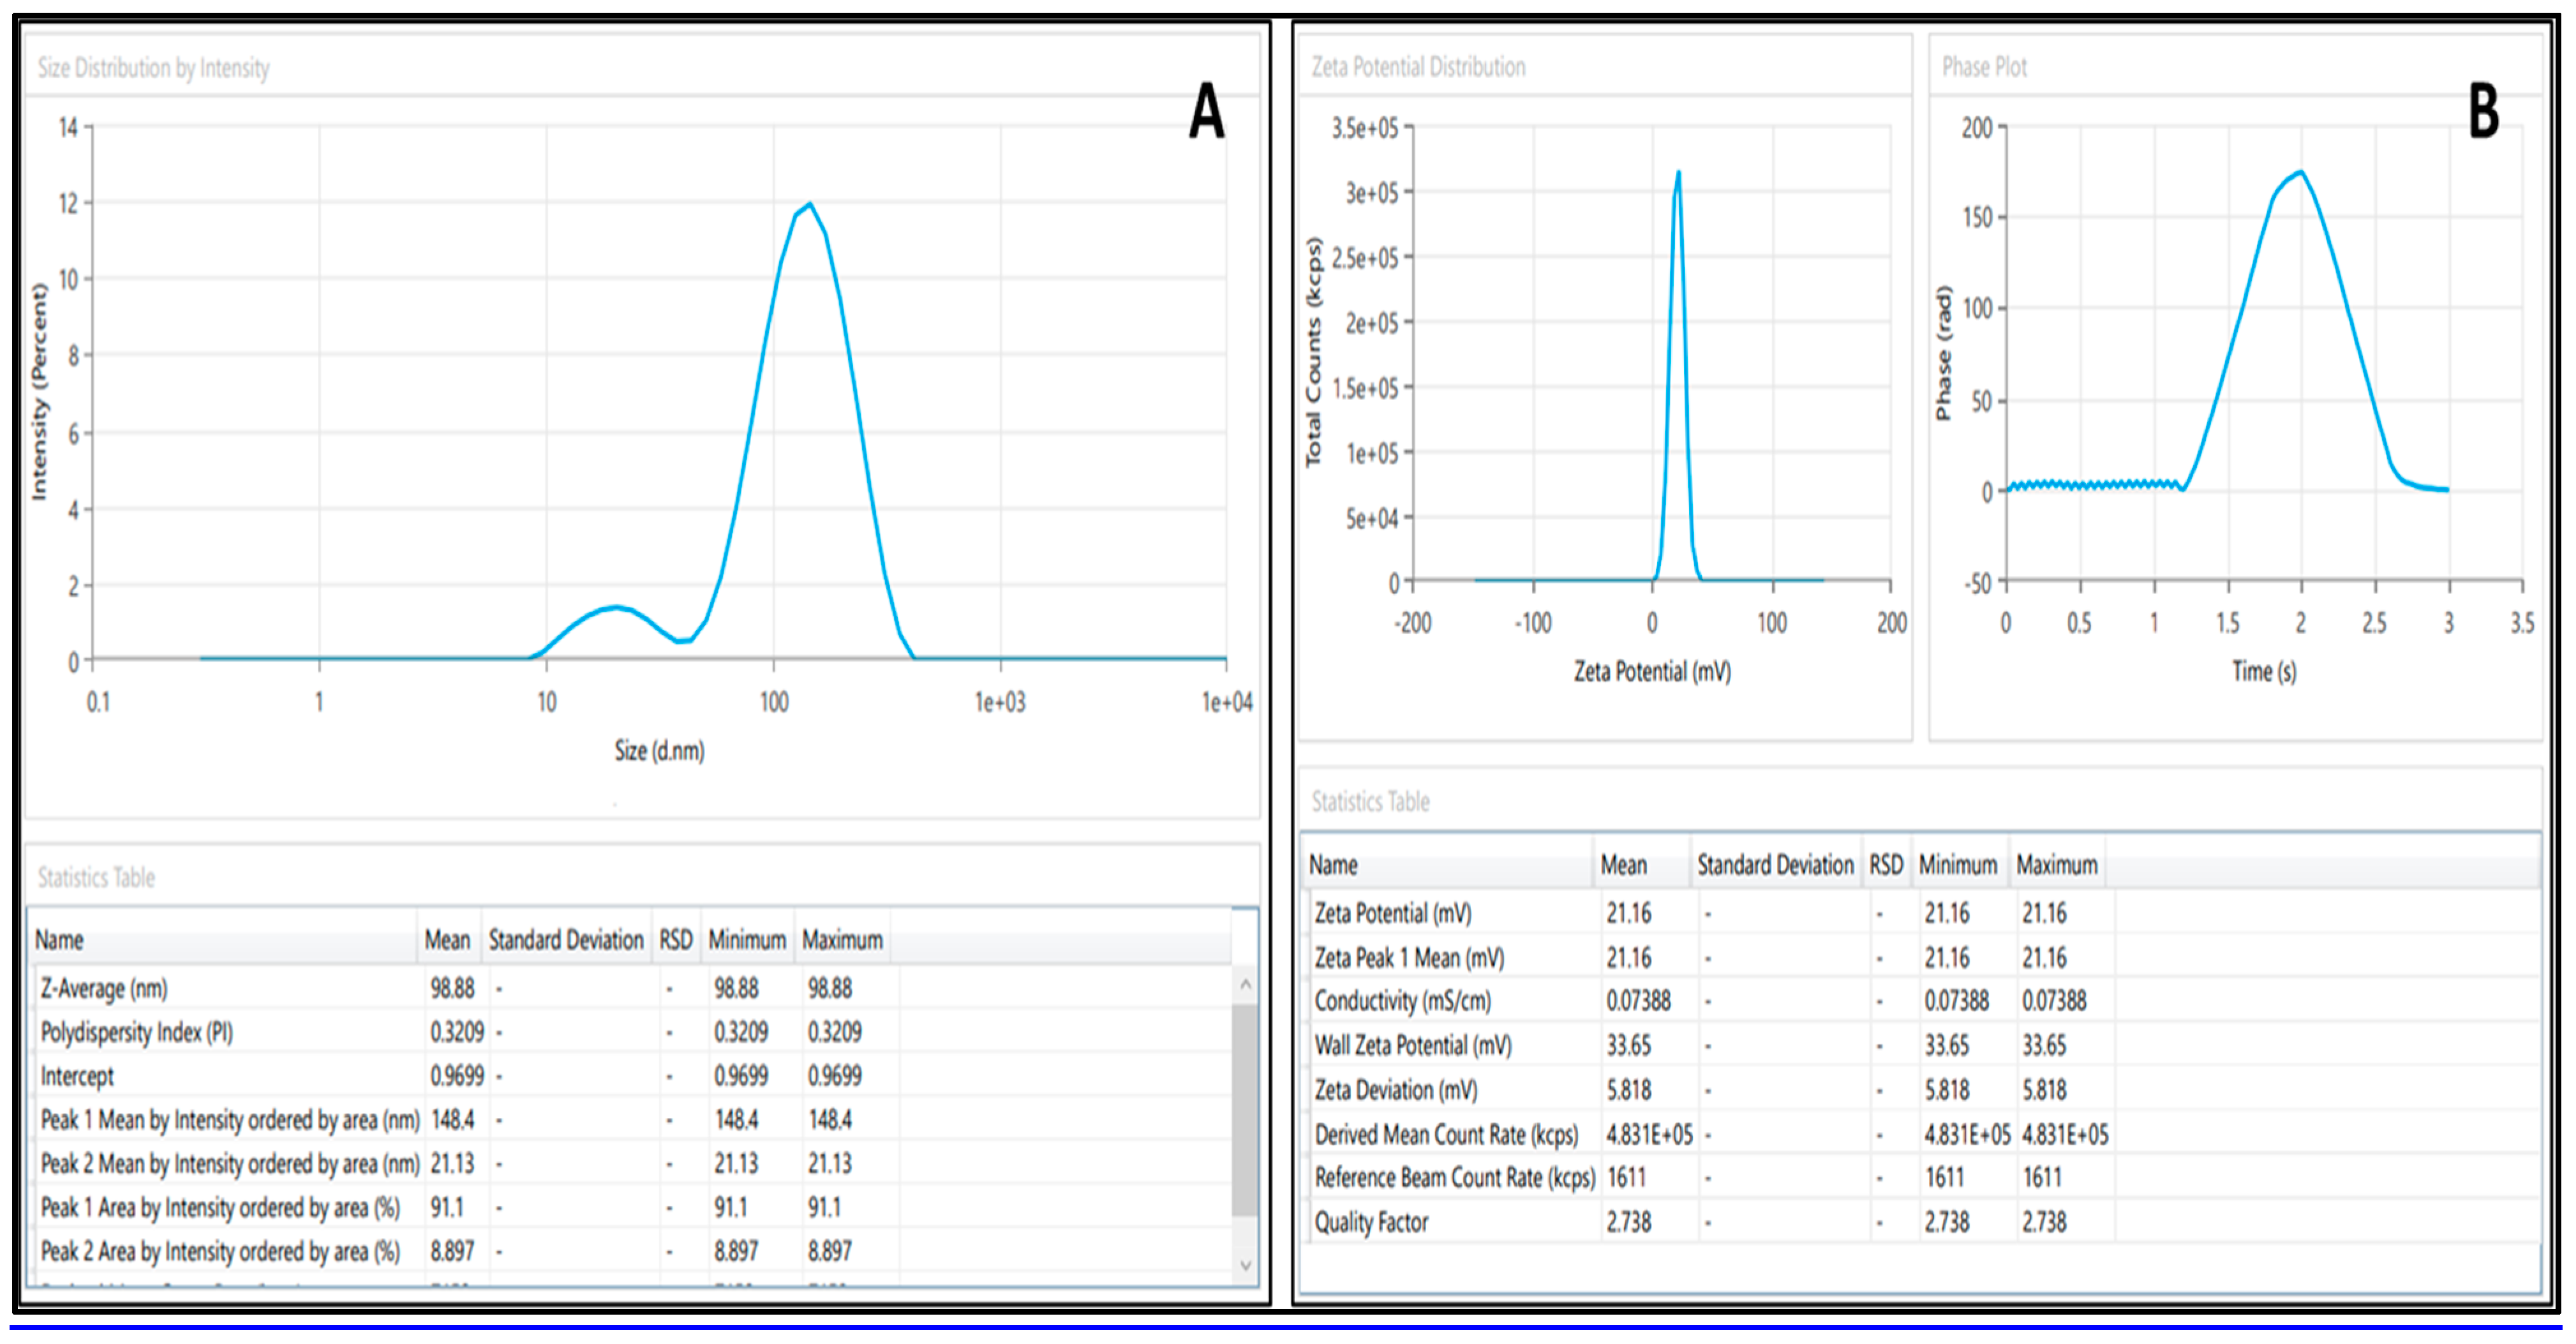Viewport: 2576px width, 1344px height.
Task: Select the Quality Factor row
Action: tap(1371, 1222)
